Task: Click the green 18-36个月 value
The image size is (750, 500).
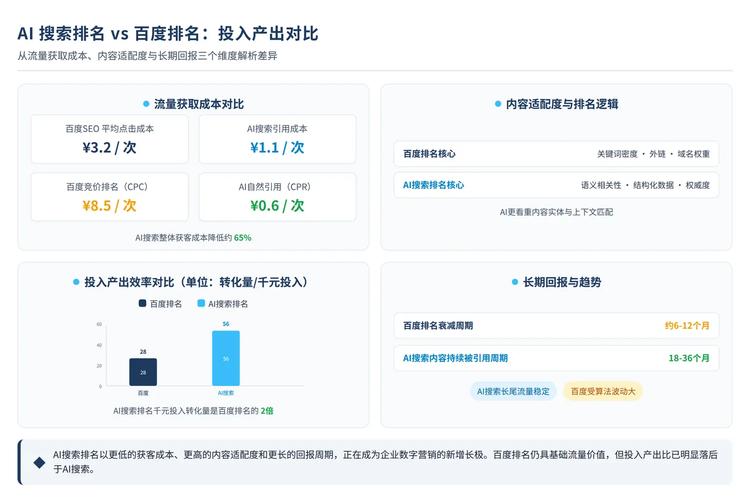Action: (689, 358)
